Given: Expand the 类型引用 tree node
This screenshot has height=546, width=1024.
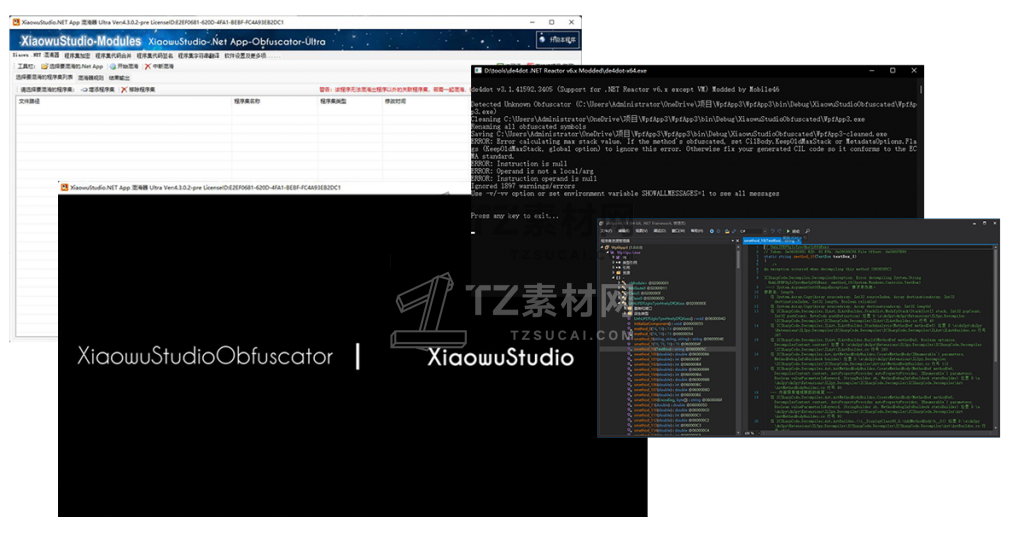Looking at the screenshot, I should [x=613, y=263].
